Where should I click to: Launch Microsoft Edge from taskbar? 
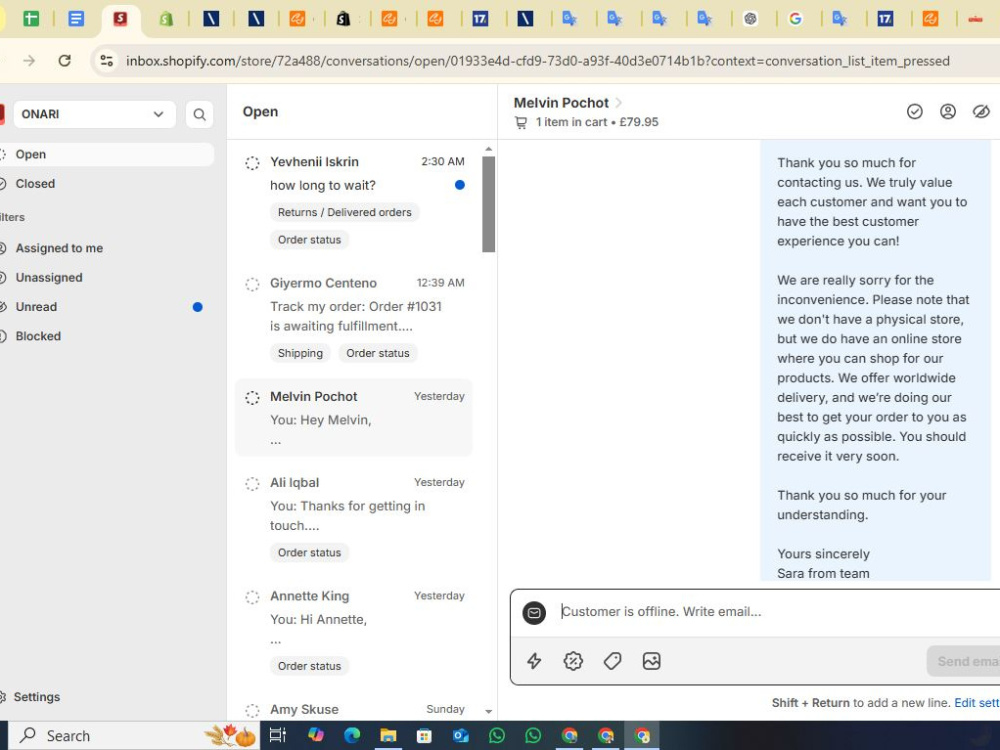point(352,735)
